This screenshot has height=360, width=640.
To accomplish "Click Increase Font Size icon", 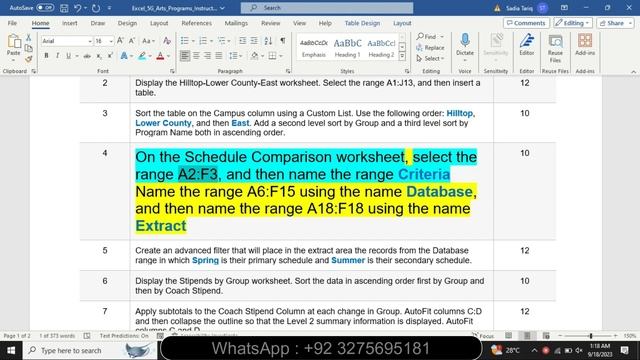I will [x=120, y=41].
